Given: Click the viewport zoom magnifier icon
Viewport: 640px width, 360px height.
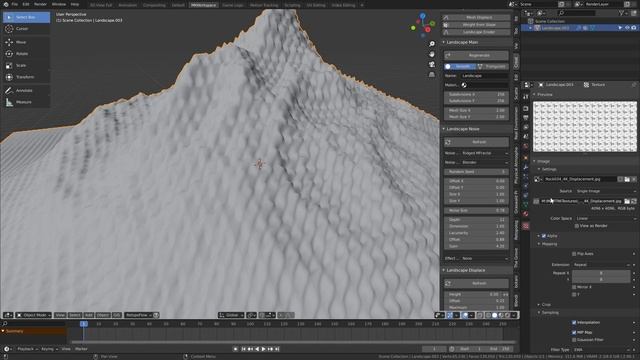Looking at the screenshot, I should coord(432,44).
